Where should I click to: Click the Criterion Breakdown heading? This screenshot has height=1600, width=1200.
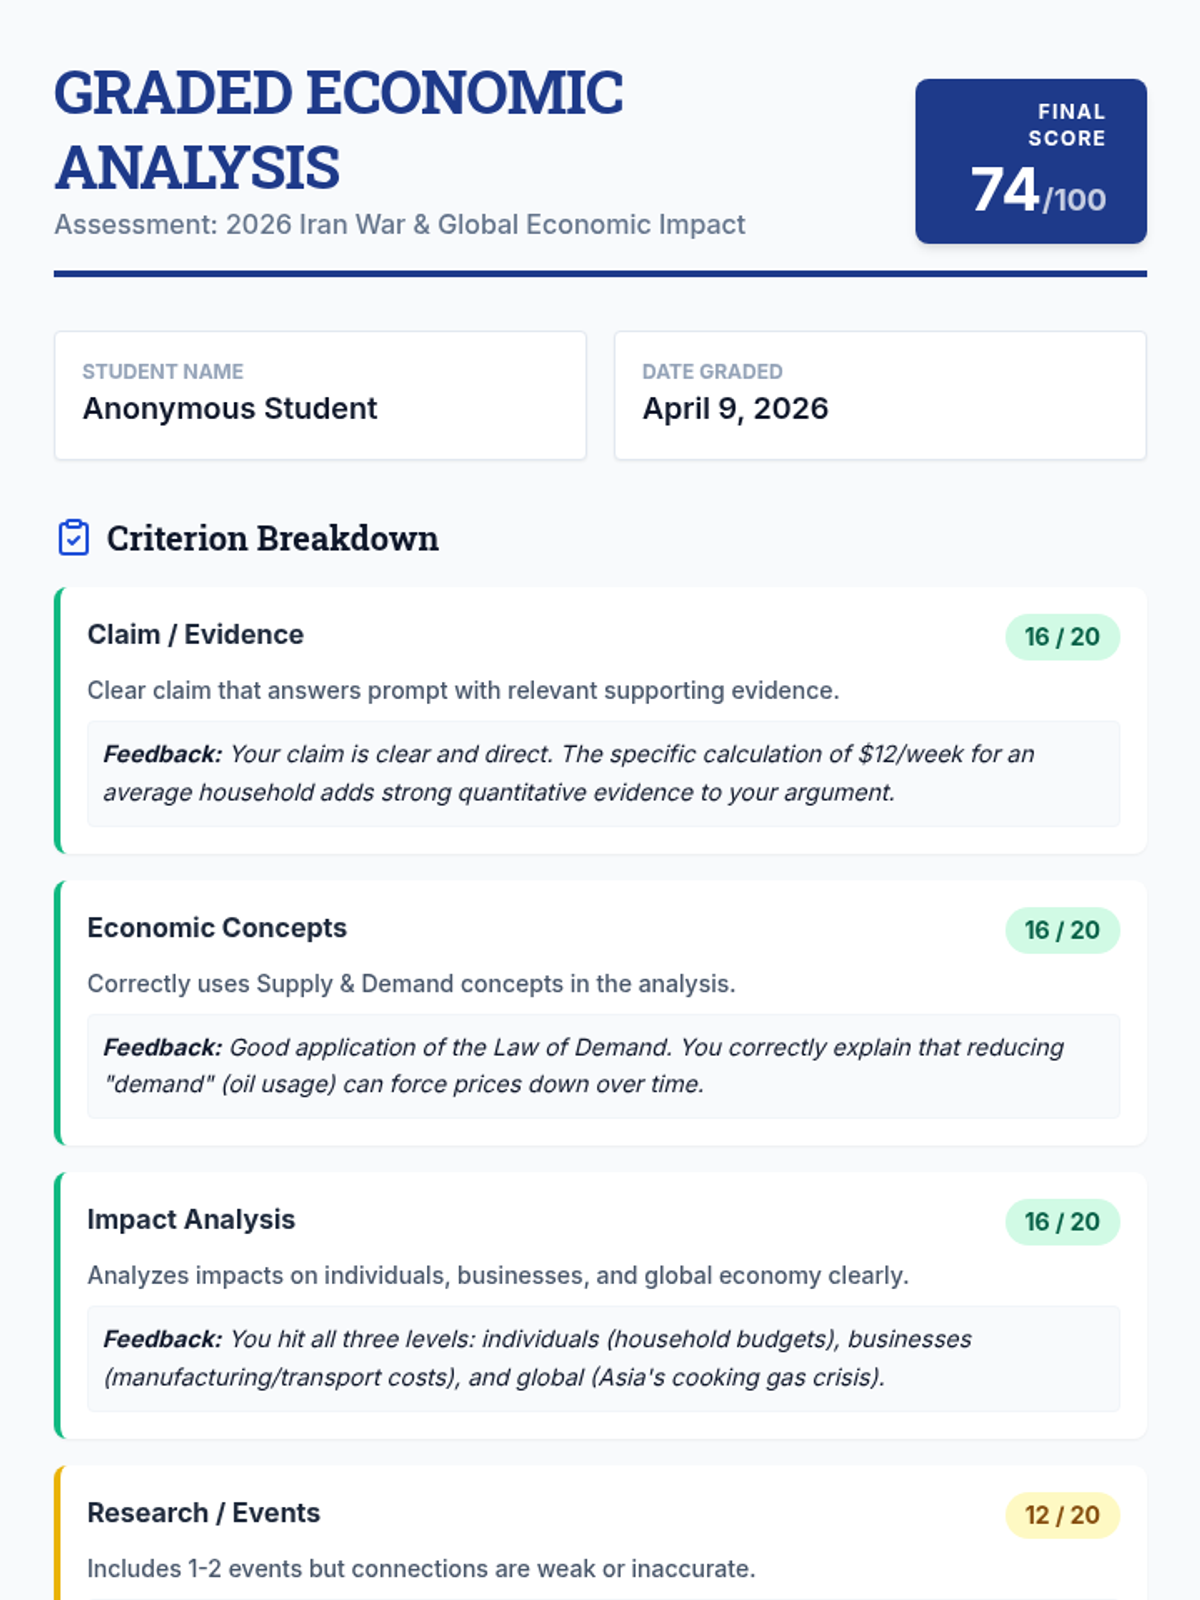click(272, 539)
